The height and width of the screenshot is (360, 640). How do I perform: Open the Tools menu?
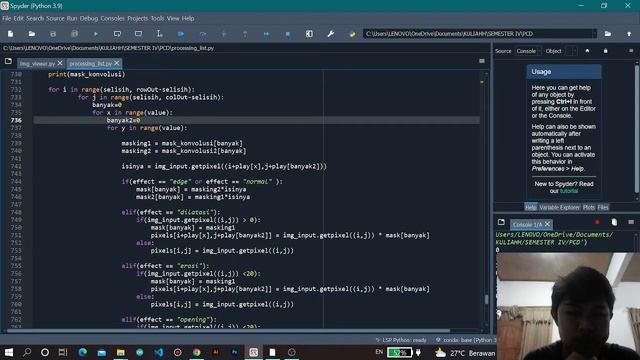[157, 18]
